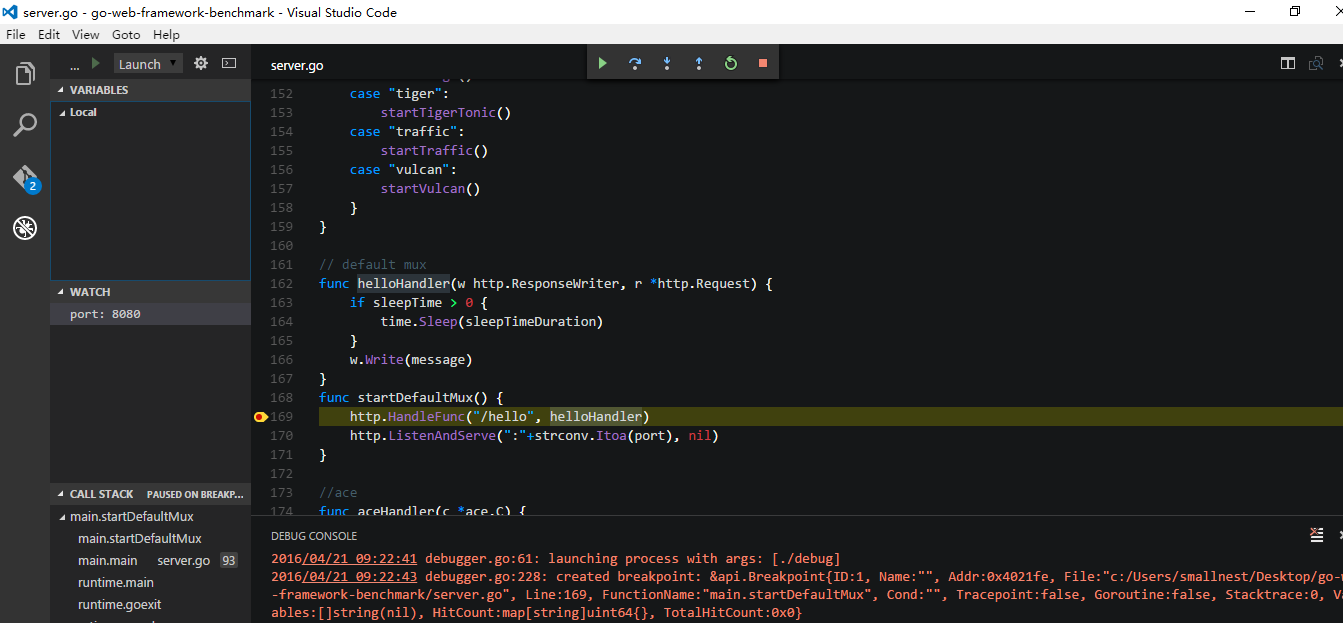Toggle the breakpoint on line 169
The height and width of the screenshot is (623, 1343).
(x=261, y=416)
